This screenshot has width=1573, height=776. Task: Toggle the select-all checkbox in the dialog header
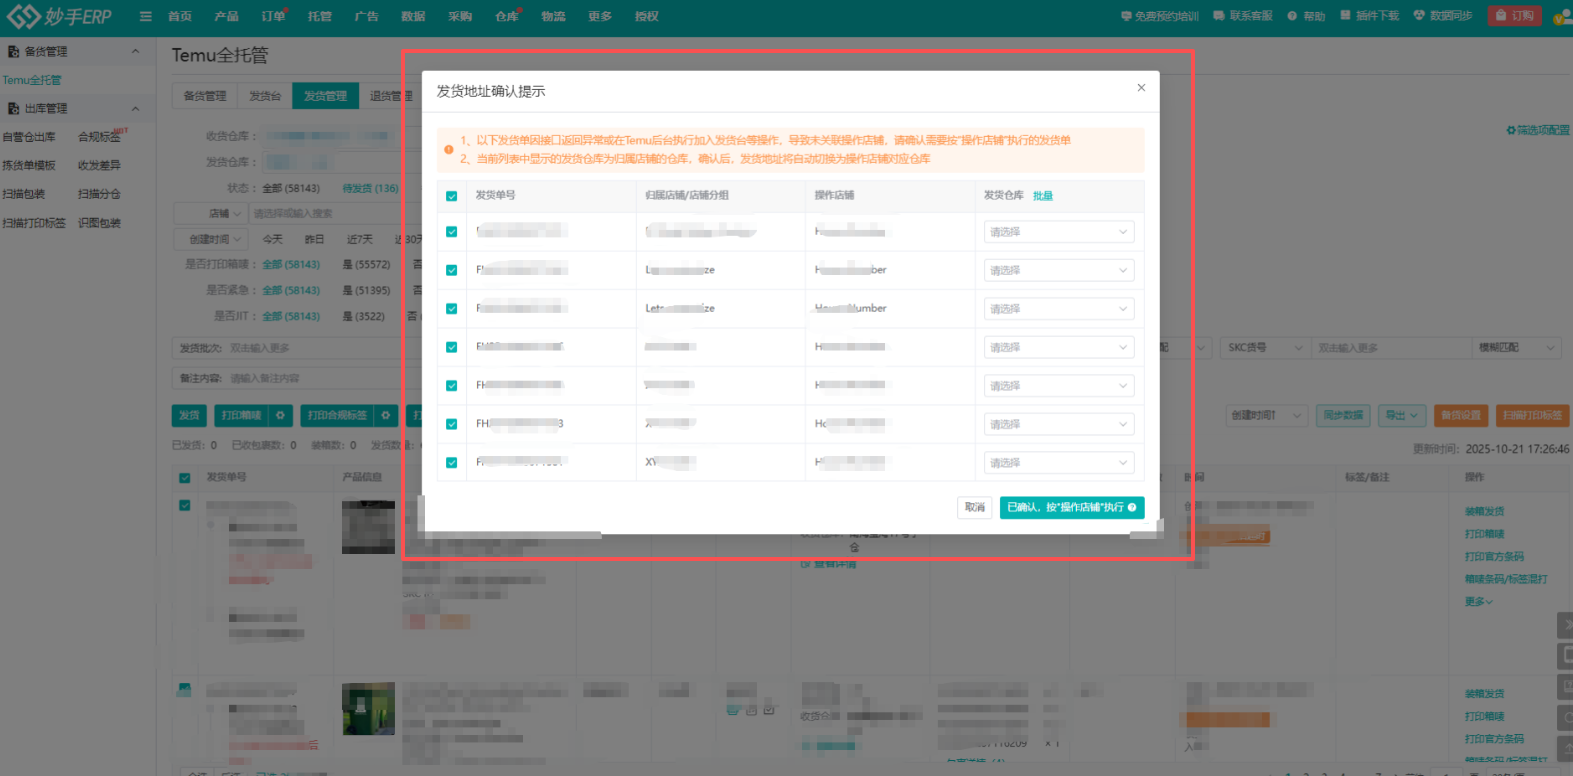pyautogui.click(x=452, y=196)
